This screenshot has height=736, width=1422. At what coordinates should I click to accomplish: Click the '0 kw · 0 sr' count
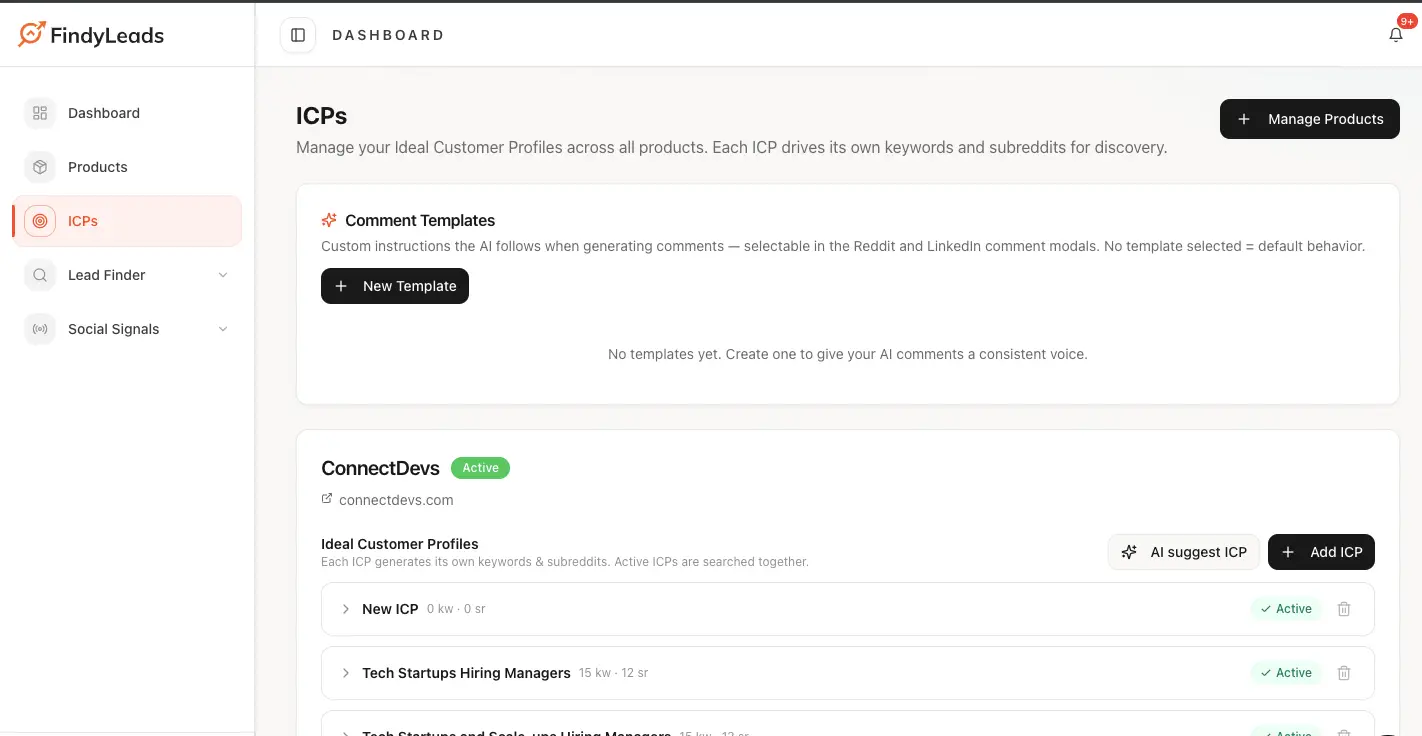456,609
